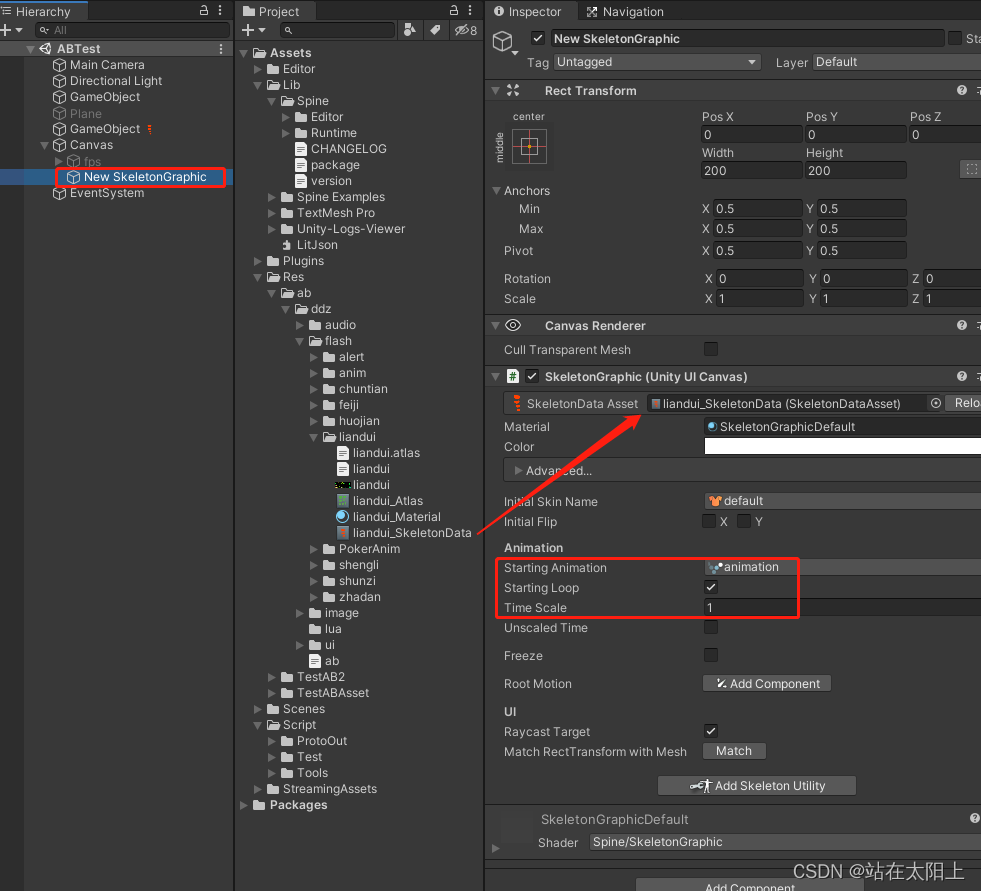Click the Search by Label tag icon
Screen dimensions: 981x891
[435, 30]
